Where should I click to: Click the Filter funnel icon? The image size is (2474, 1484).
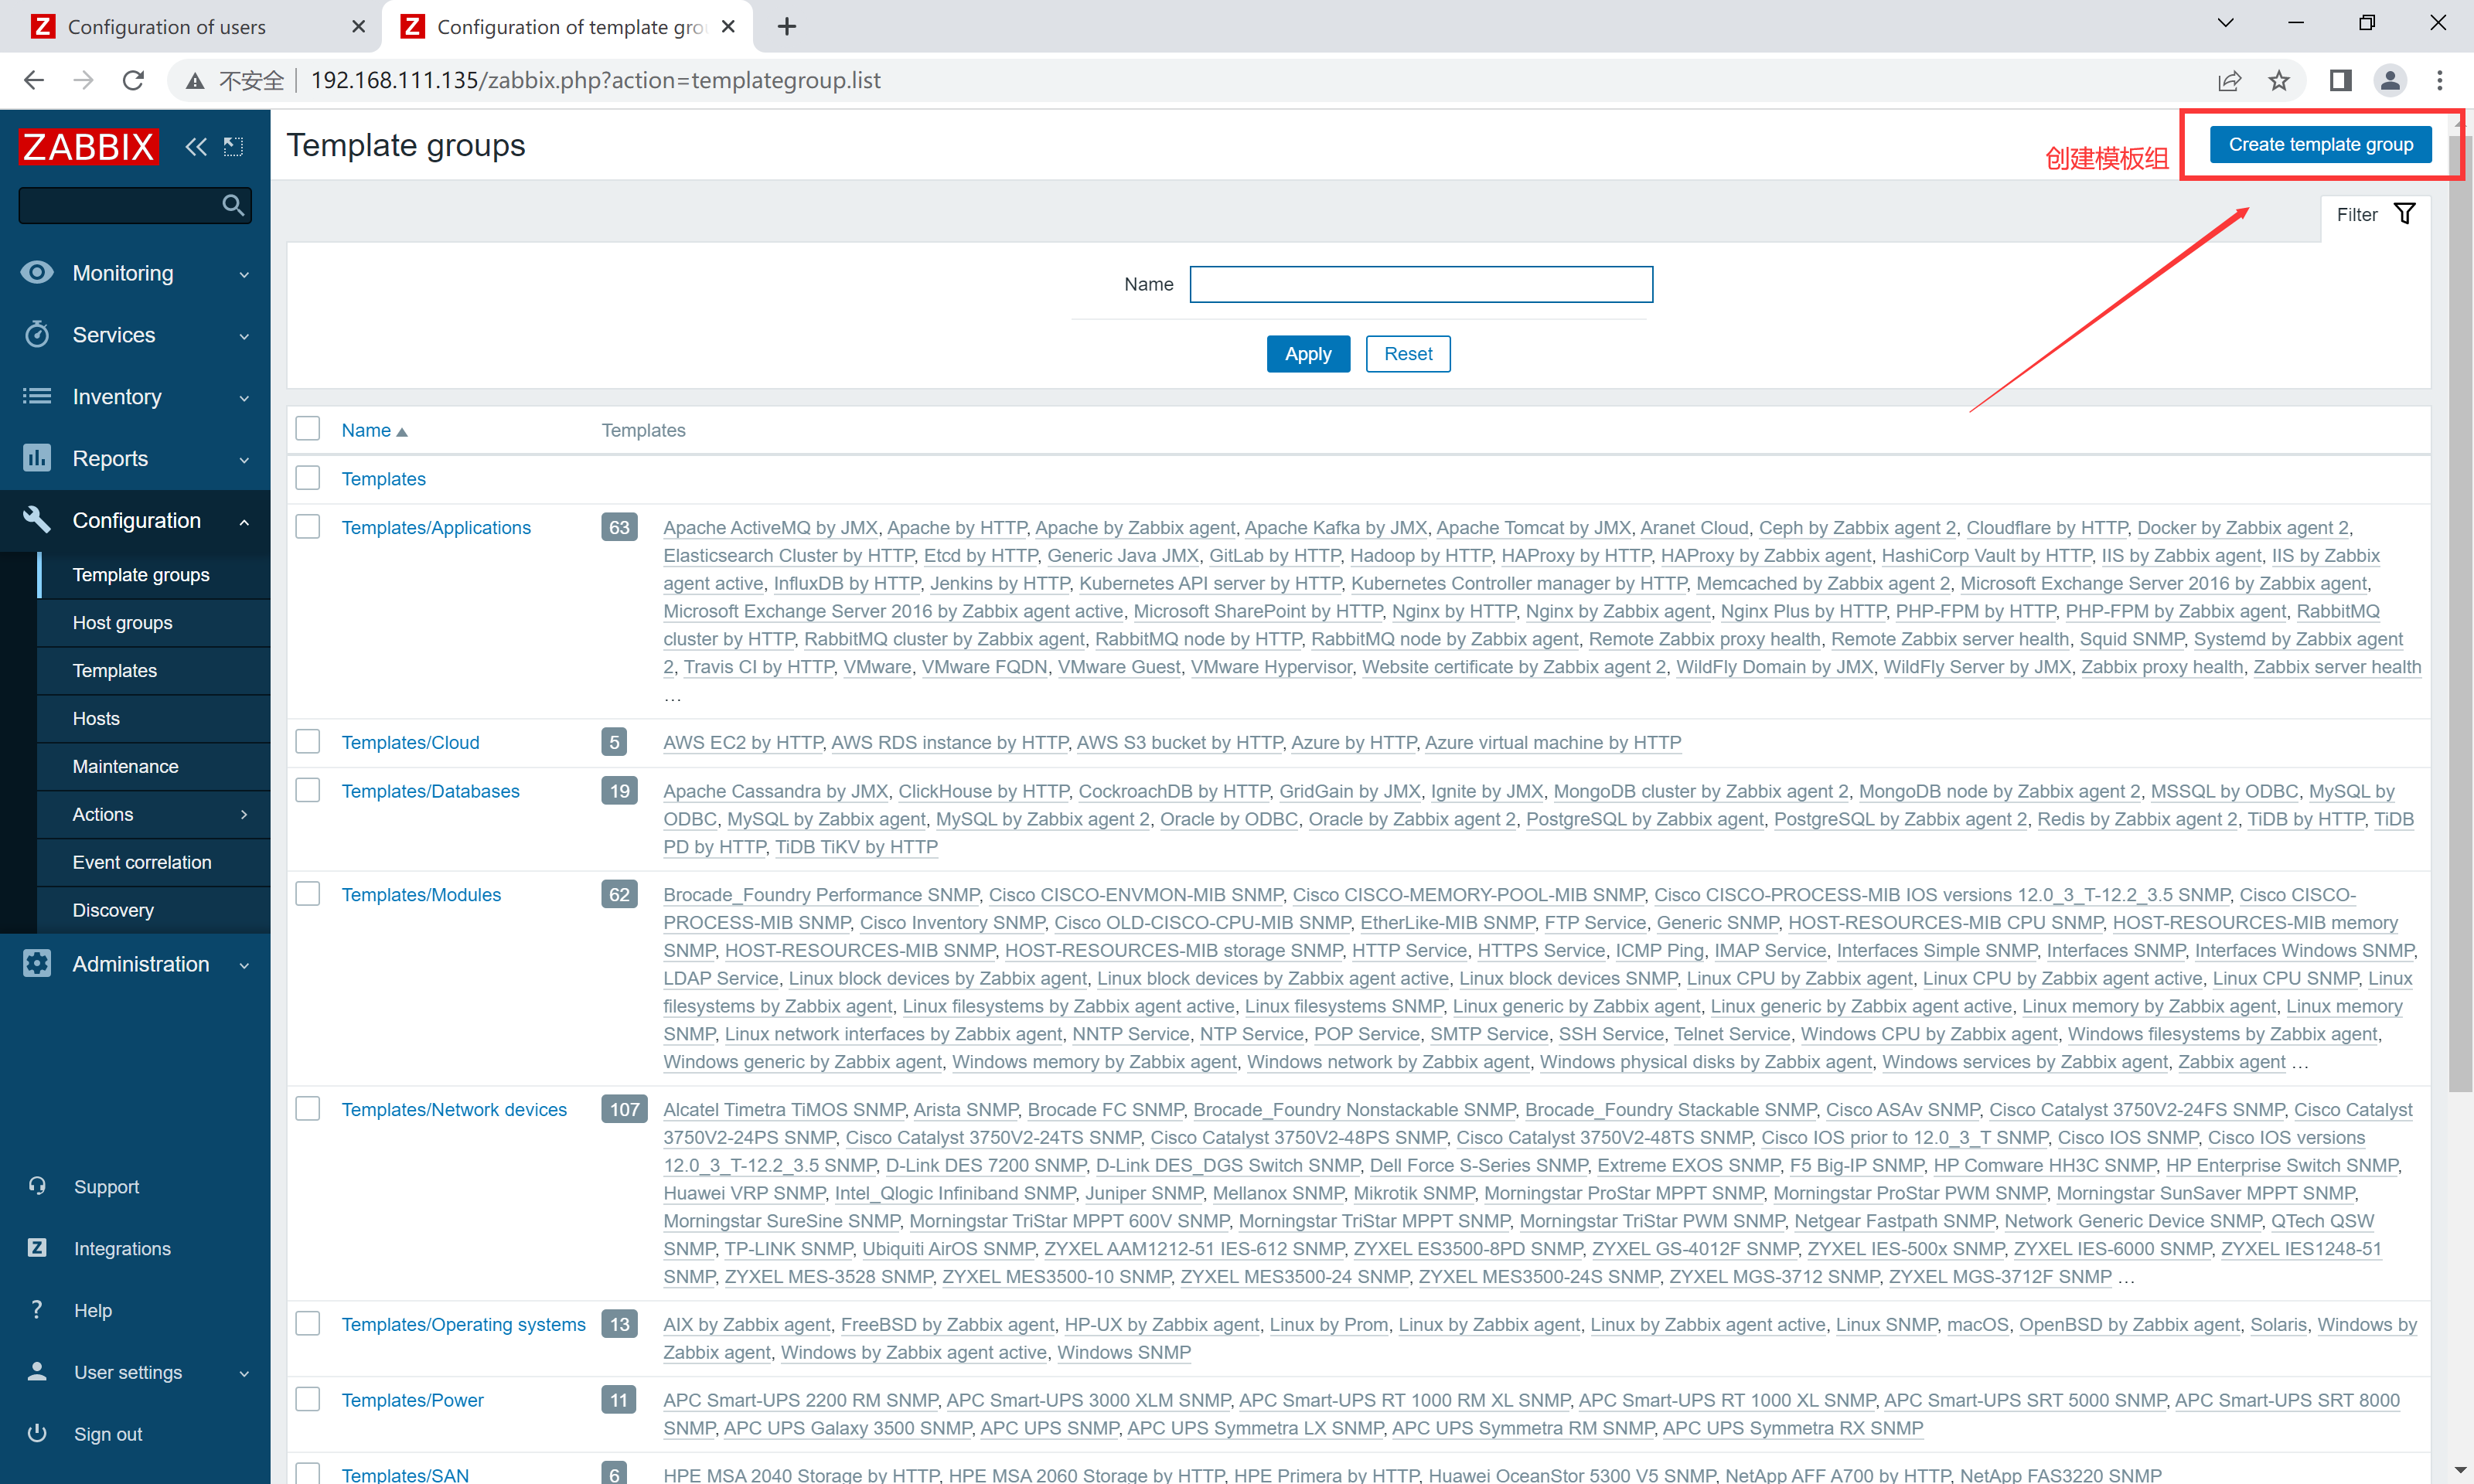pyautogui.click(x=2405, y=213)
